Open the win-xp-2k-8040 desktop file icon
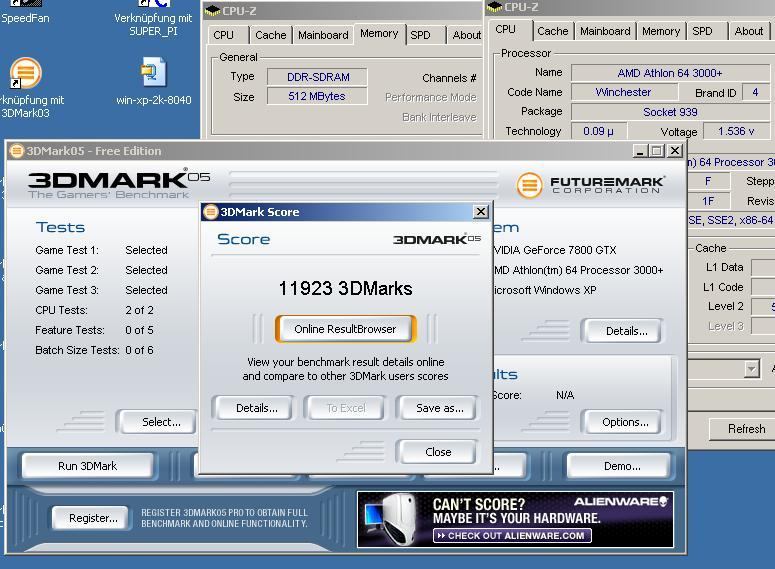The height and width of the screenshot is (569, 775). coord(153,72)
